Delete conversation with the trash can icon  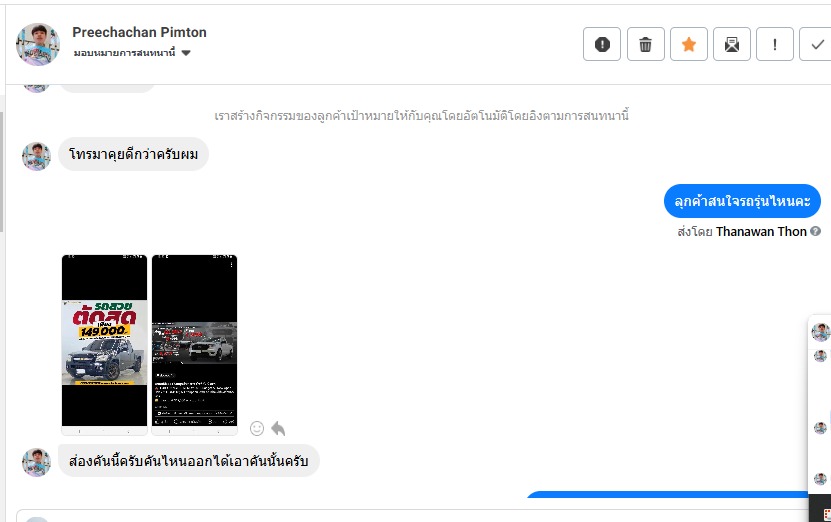(646, 44)
